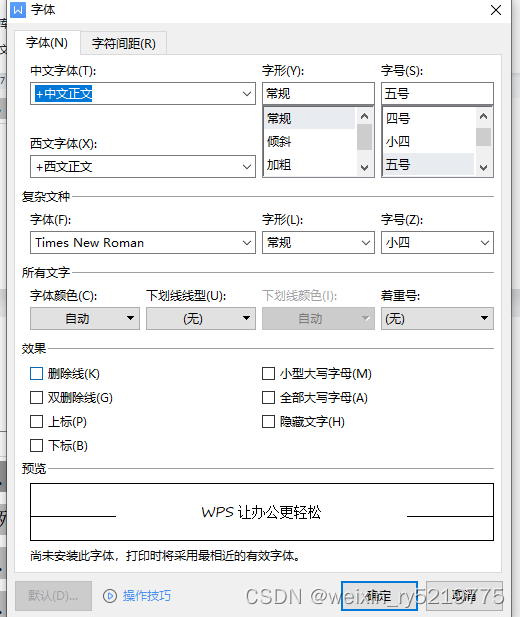Click the 字号(S) input field showing 五号

tap(437, 94)
